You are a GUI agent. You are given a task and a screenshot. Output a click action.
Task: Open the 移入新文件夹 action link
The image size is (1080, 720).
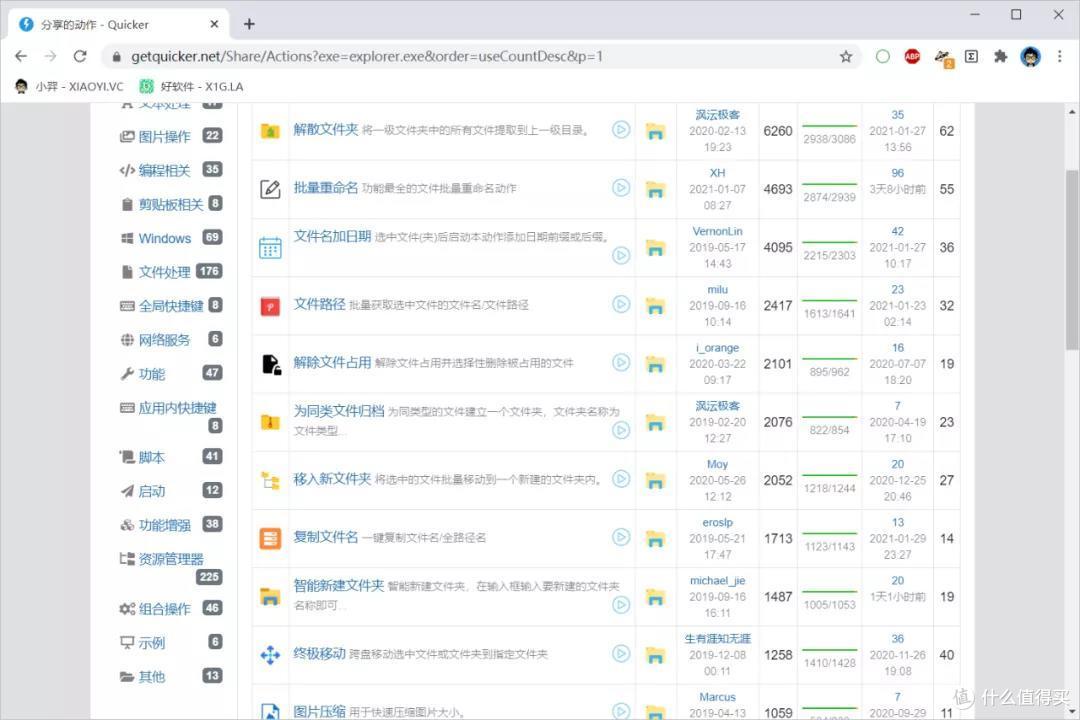[x=333, y=479]
